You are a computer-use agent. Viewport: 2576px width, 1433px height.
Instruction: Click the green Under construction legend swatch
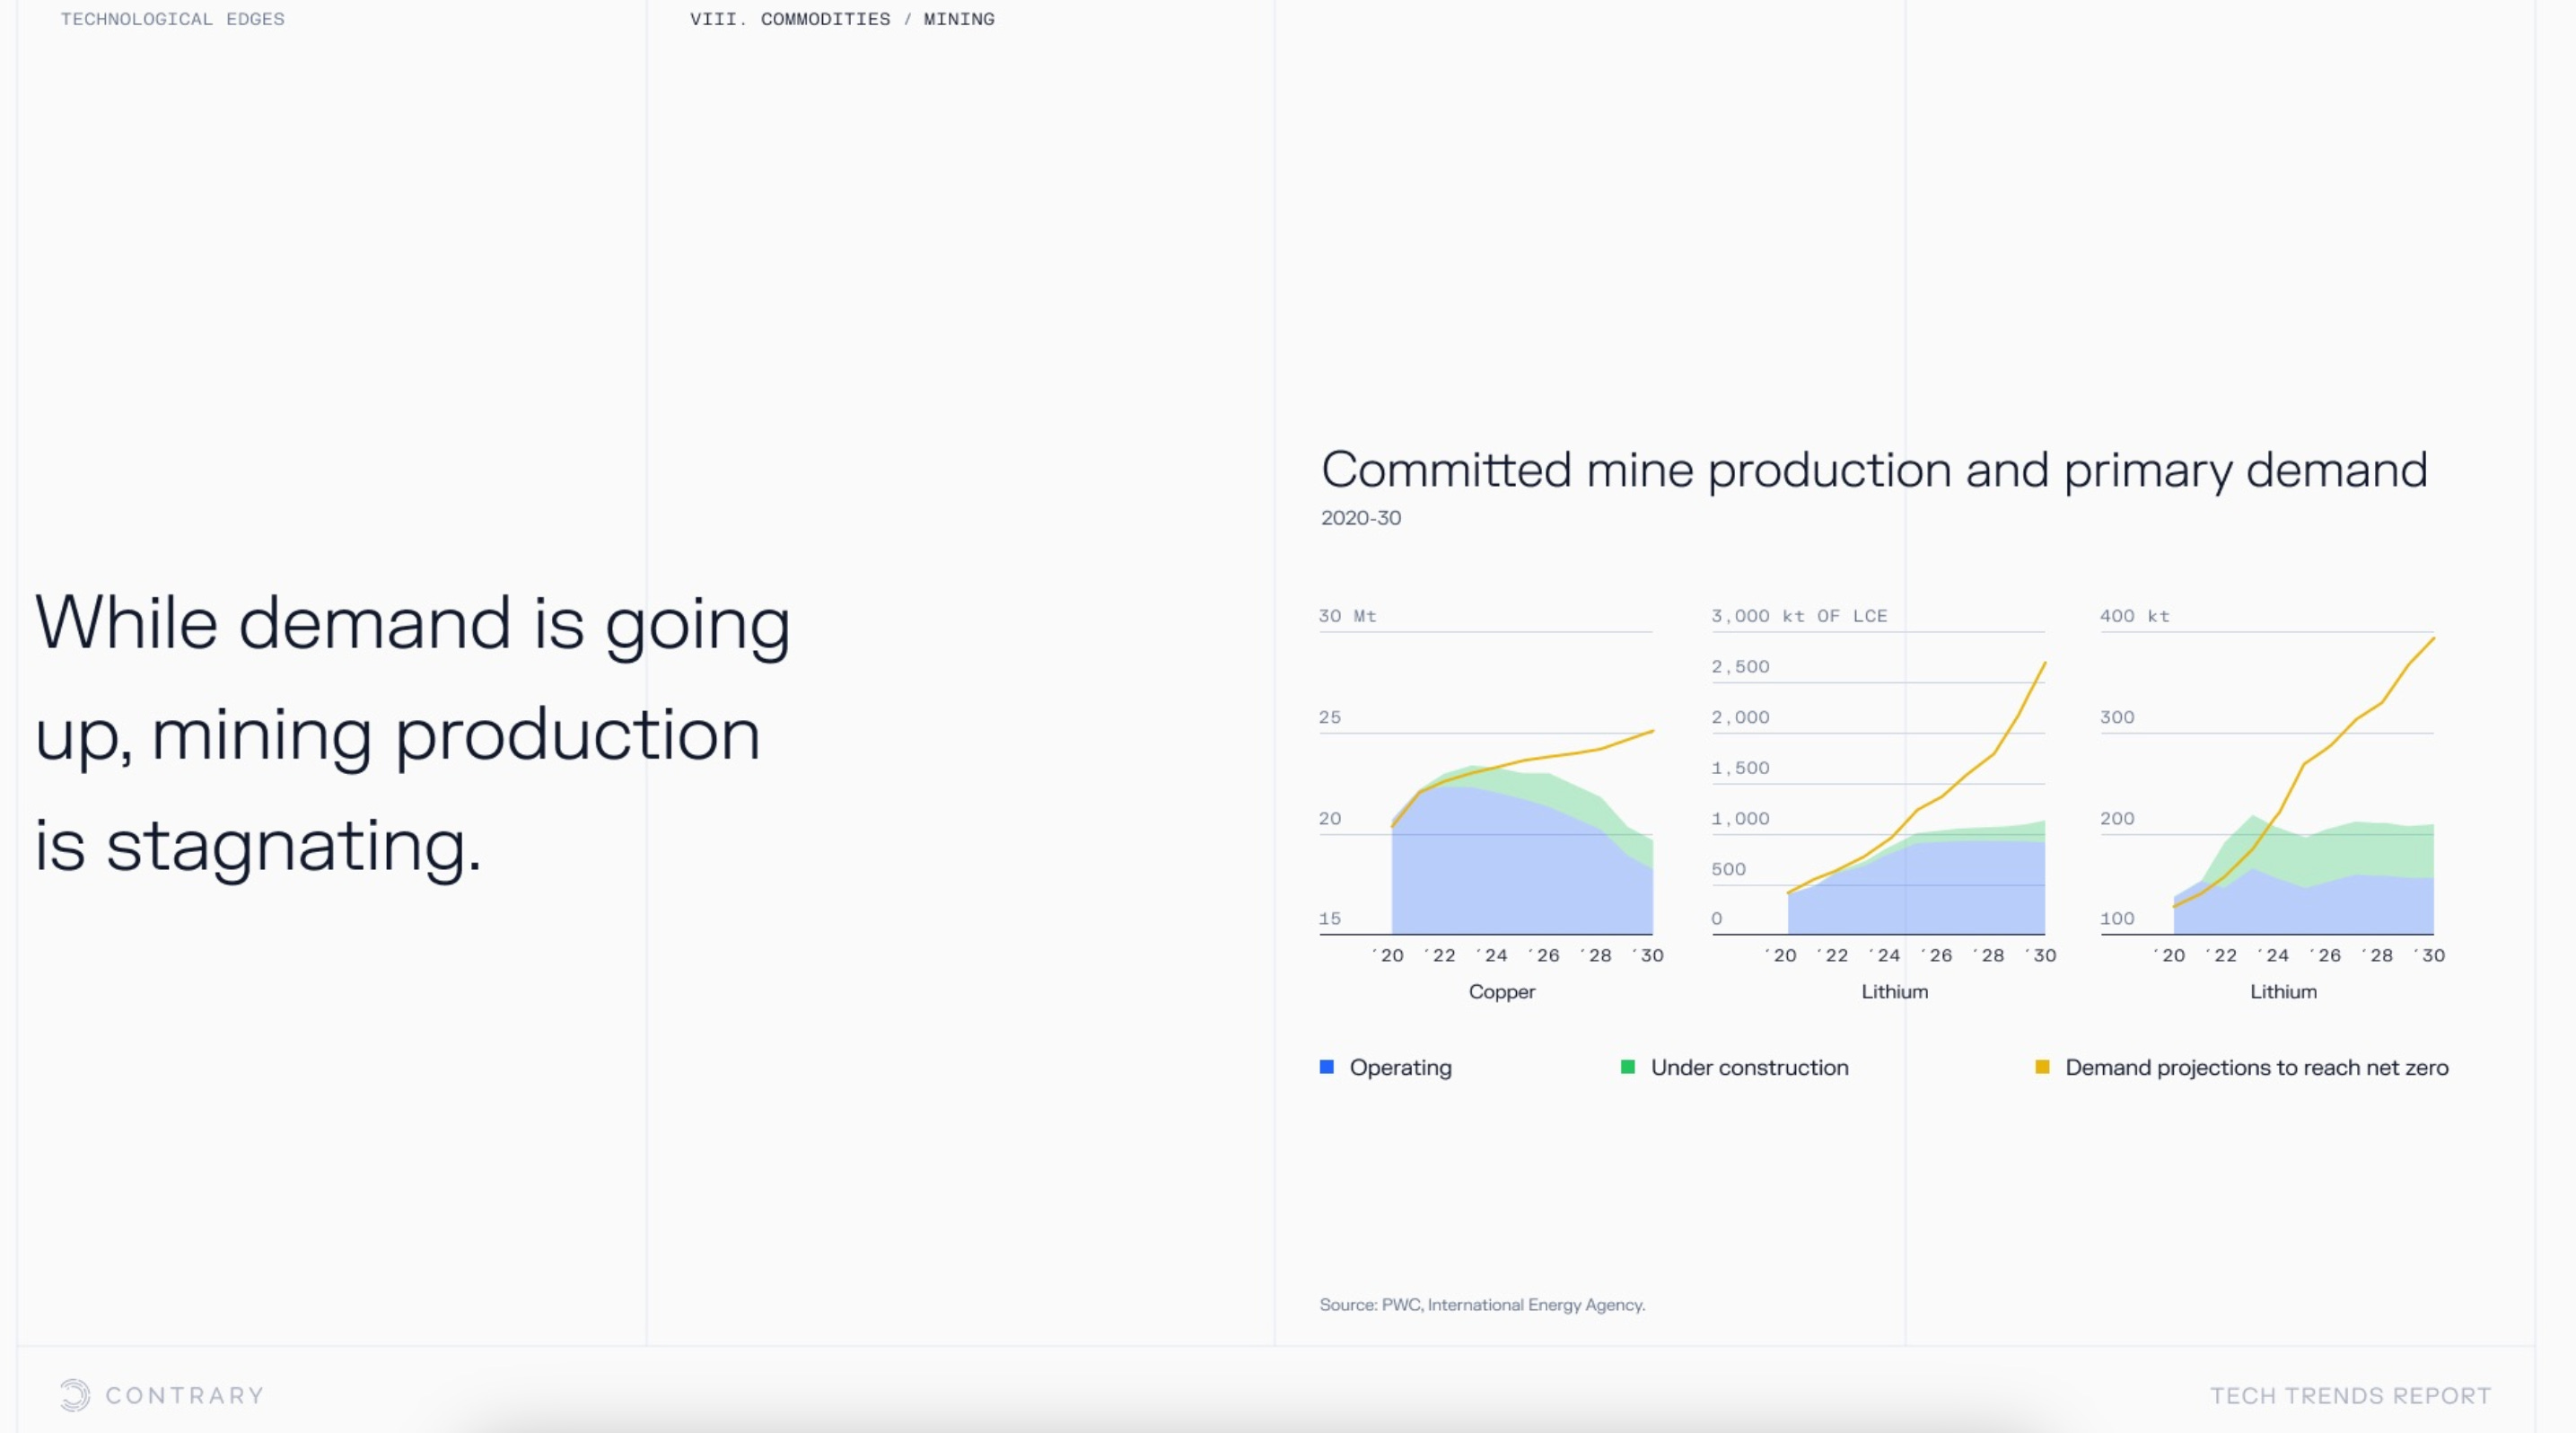coord(1628,1067)
